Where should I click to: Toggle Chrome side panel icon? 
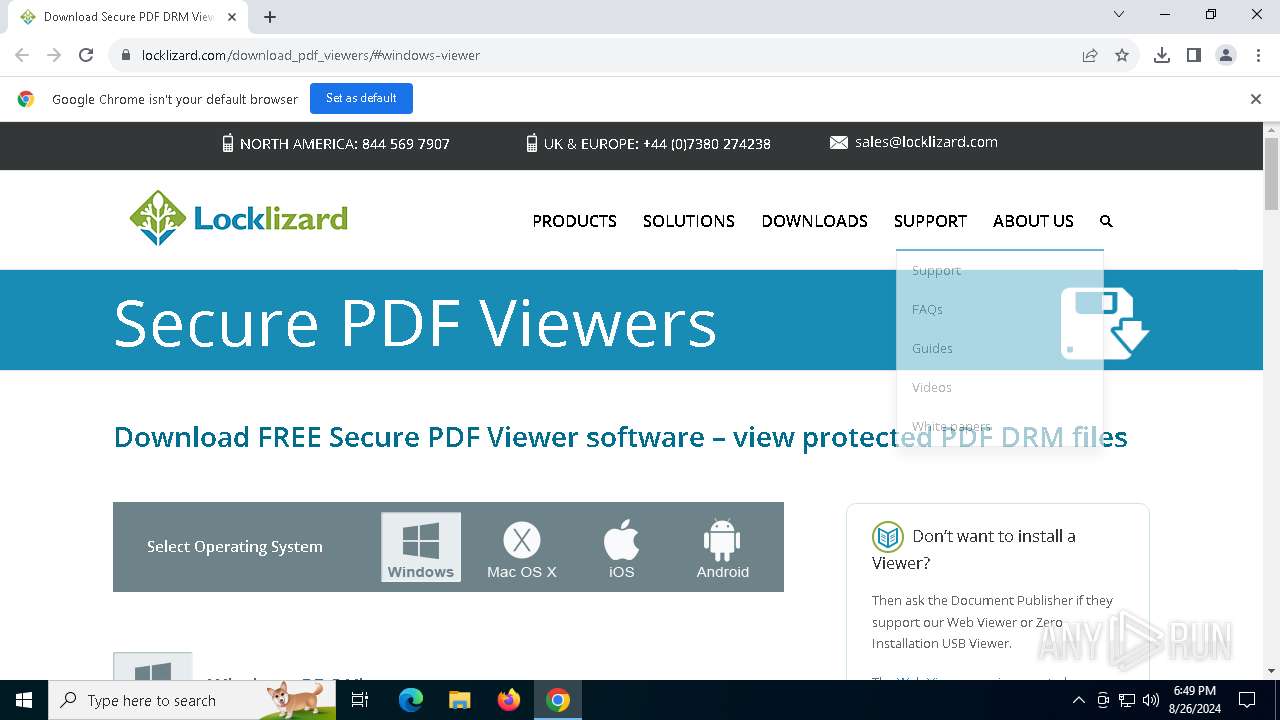click(1194, 55)
